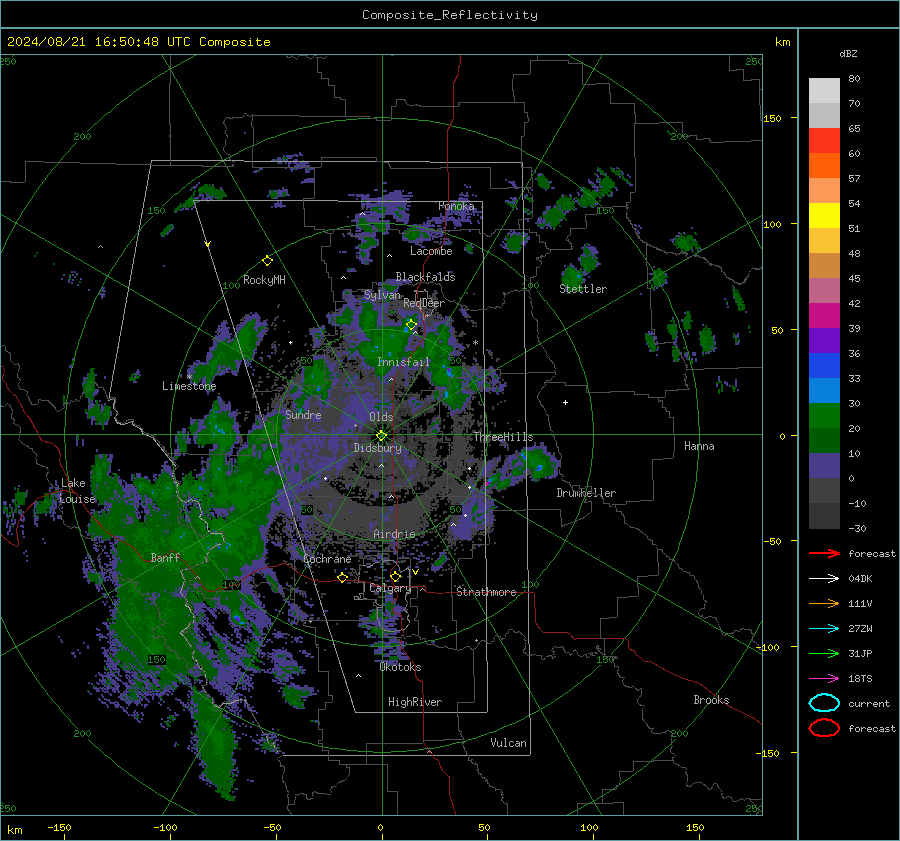Click the orange swatch below 60 dBZ
Screen dimensions: 900x841
(824, 166)
